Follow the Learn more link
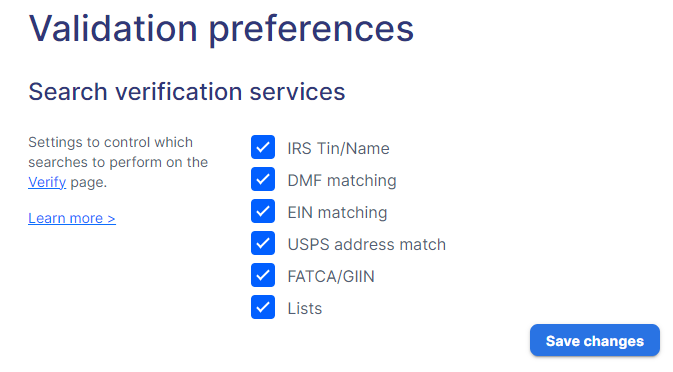The width and height of the screenshot is (673, 372). [72, 218]
